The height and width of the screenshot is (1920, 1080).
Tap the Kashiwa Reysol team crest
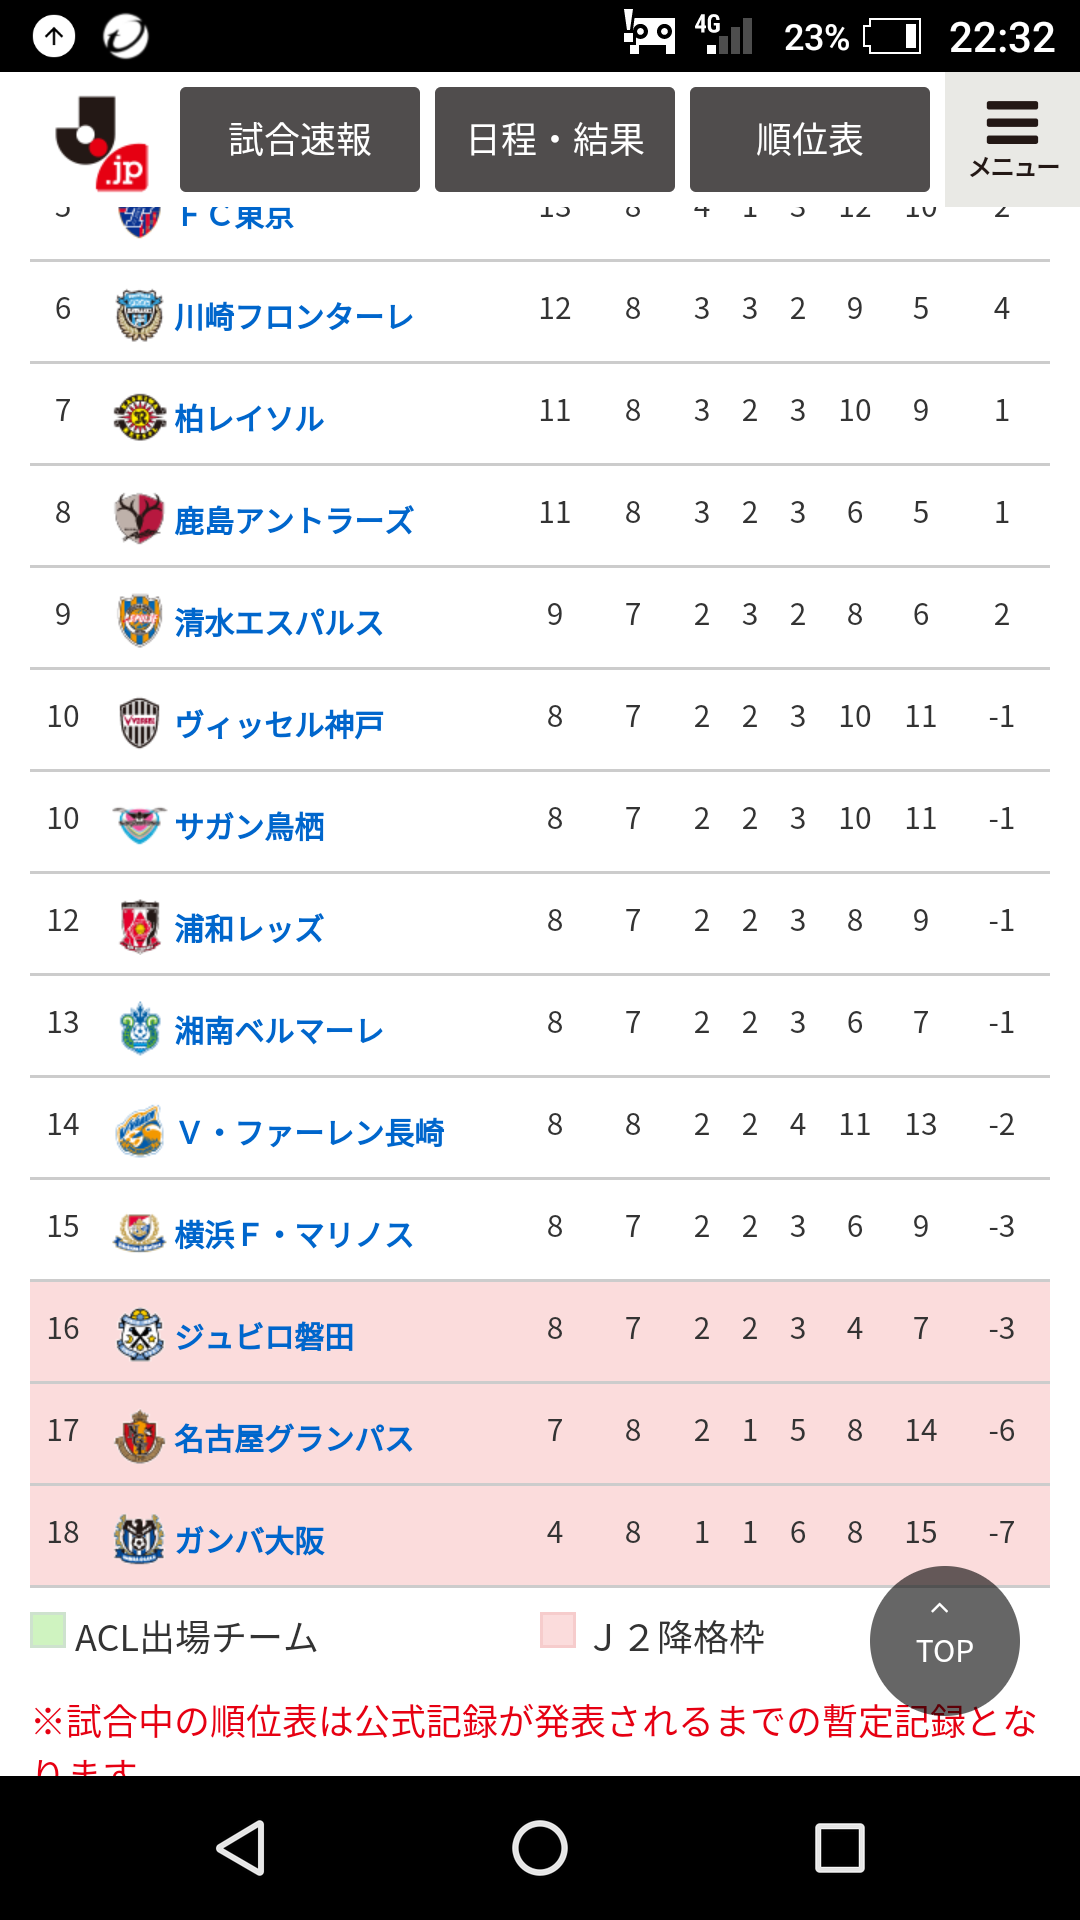coord(139,417)
